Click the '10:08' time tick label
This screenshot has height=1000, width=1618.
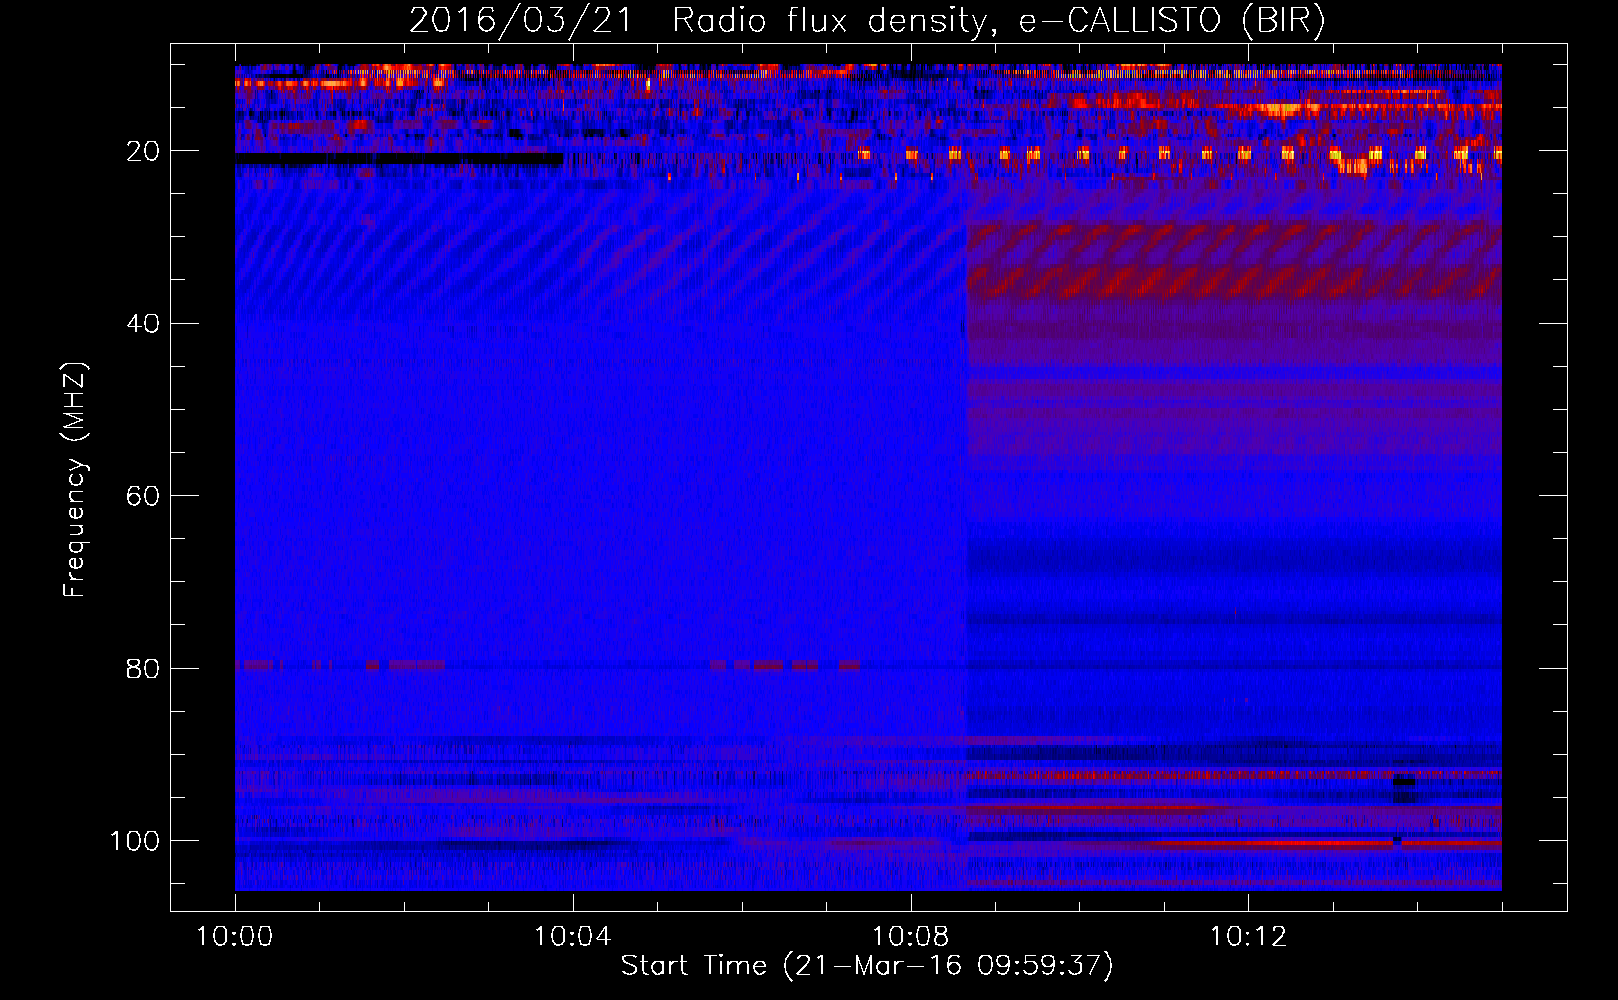pos(911,937)
